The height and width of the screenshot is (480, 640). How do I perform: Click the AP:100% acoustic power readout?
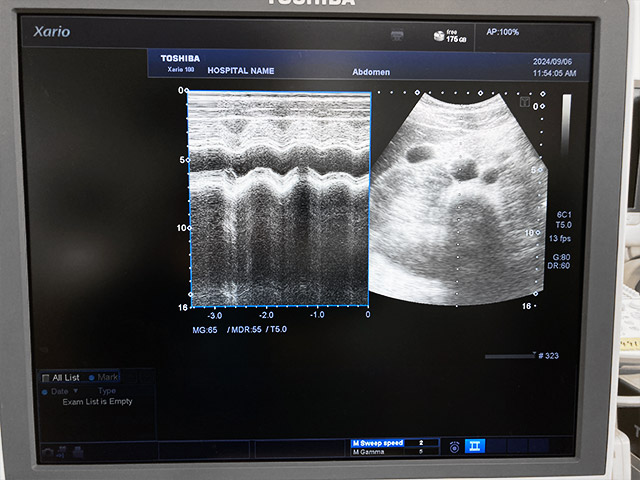click(502, 32)
